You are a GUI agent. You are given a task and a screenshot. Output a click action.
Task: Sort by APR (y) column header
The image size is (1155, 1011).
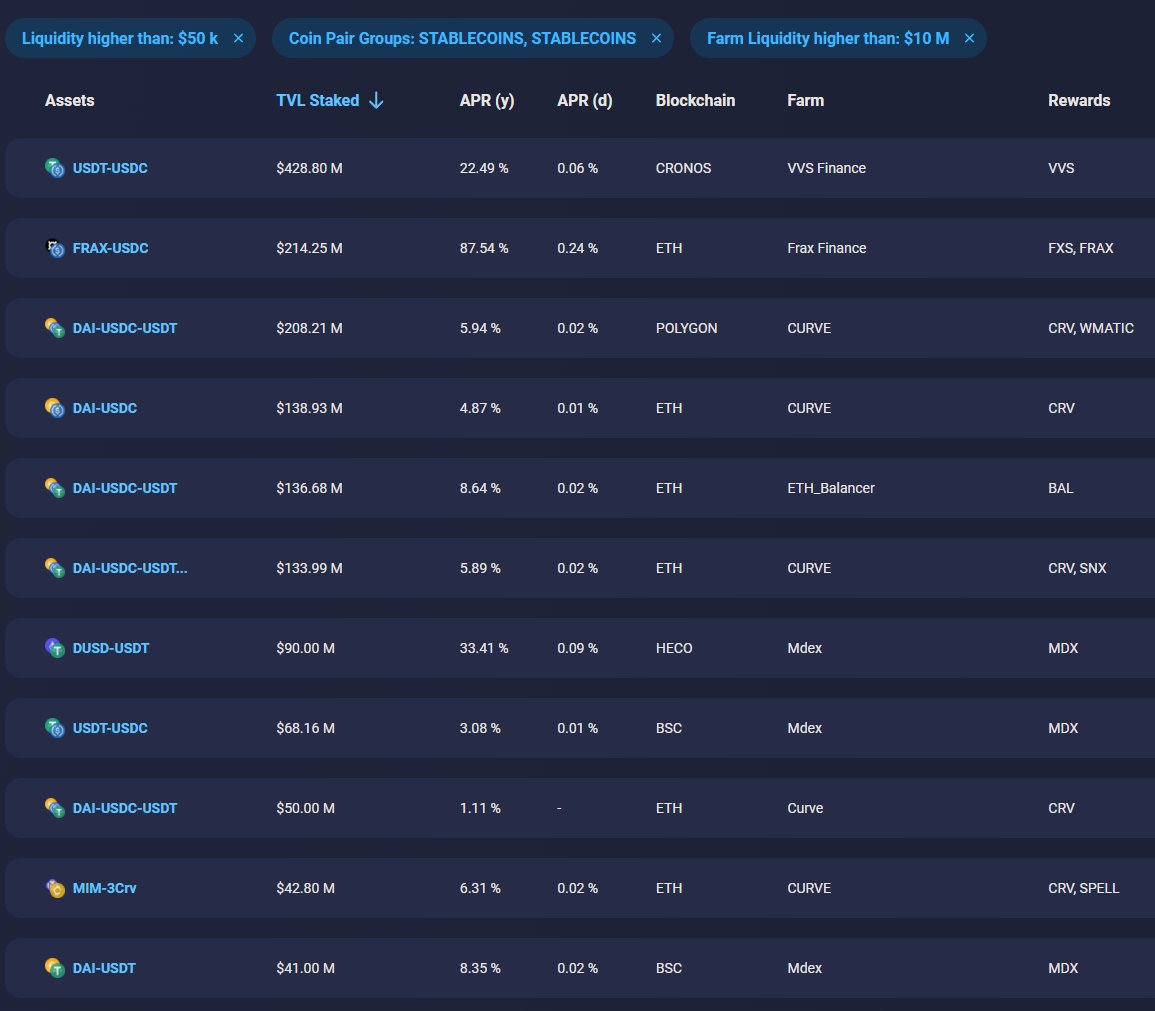[x=487, y=100]
